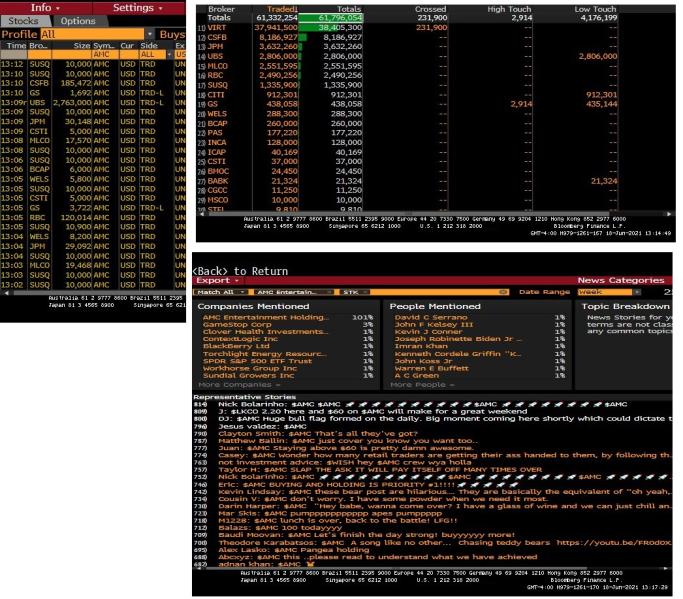Screen dimensions: 683x599
Task: Open M1228's 'lunch is over' story
Action: pyautogui.click(x=338, y=521)
